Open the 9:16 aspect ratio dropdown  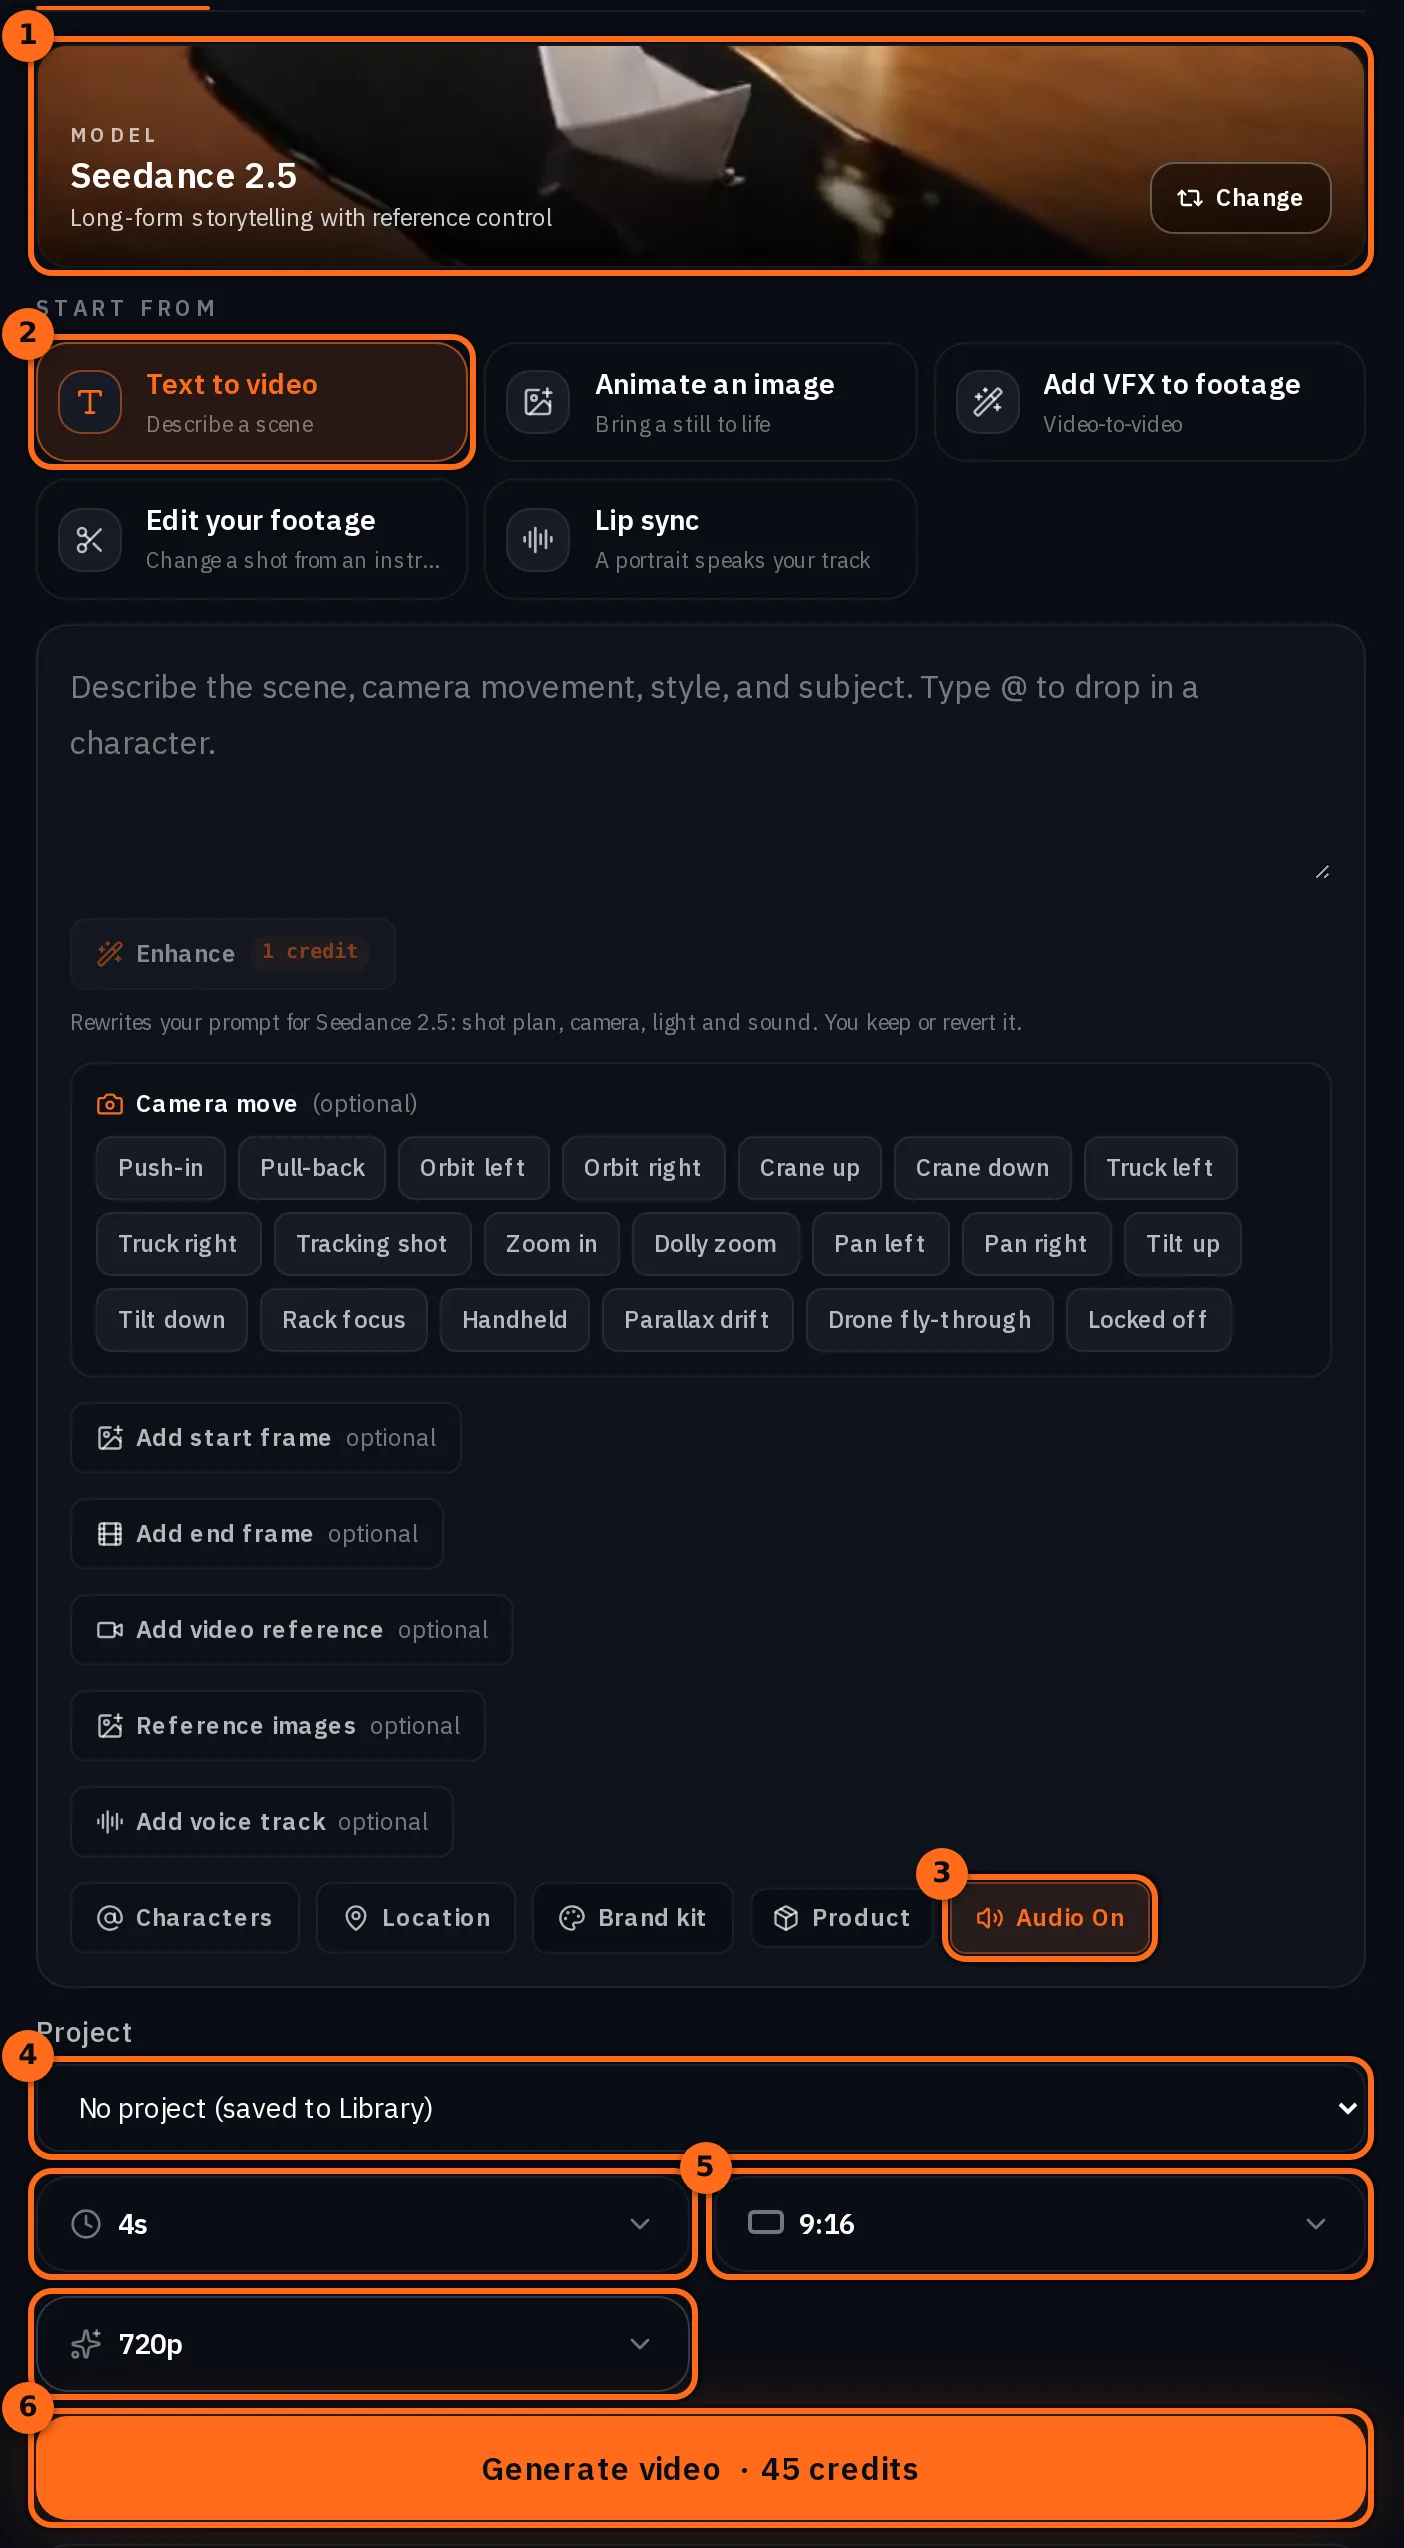click(1040, 2224)
